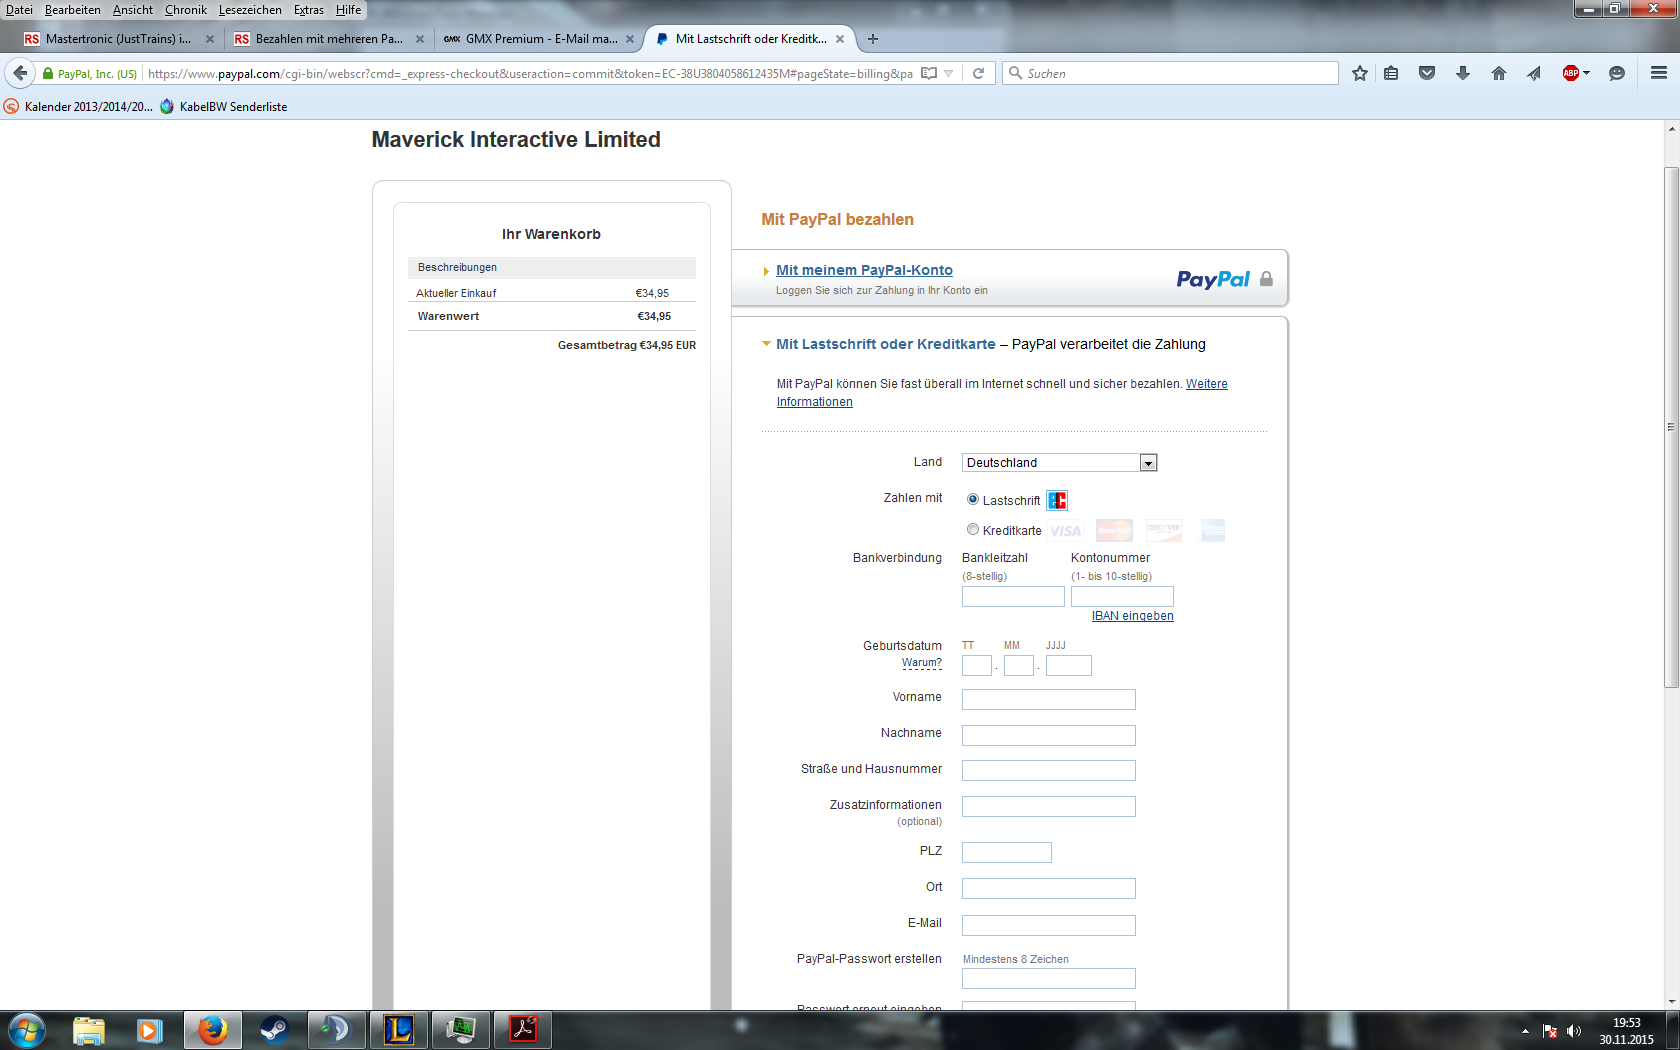Select the Kreditkarte payment option
Image resolution: width=1680 pixels, height=1050 pixels.
coord(973,529)
